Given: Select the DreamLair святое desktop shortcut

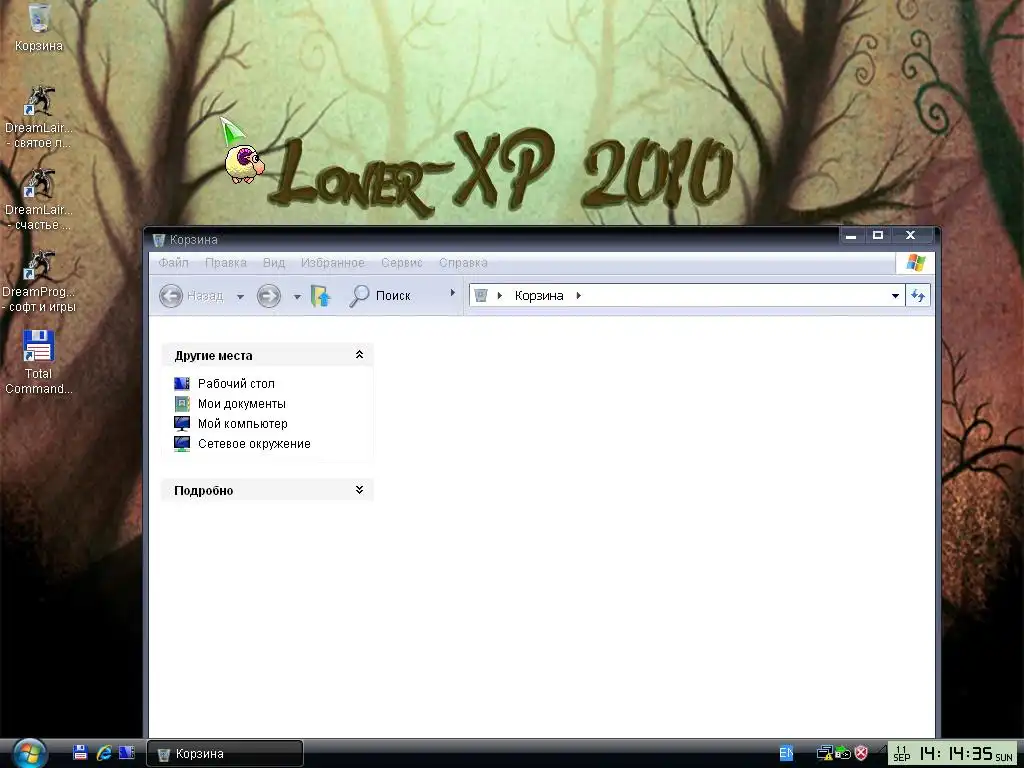Looking at the screenshot, I should [39, 116].
